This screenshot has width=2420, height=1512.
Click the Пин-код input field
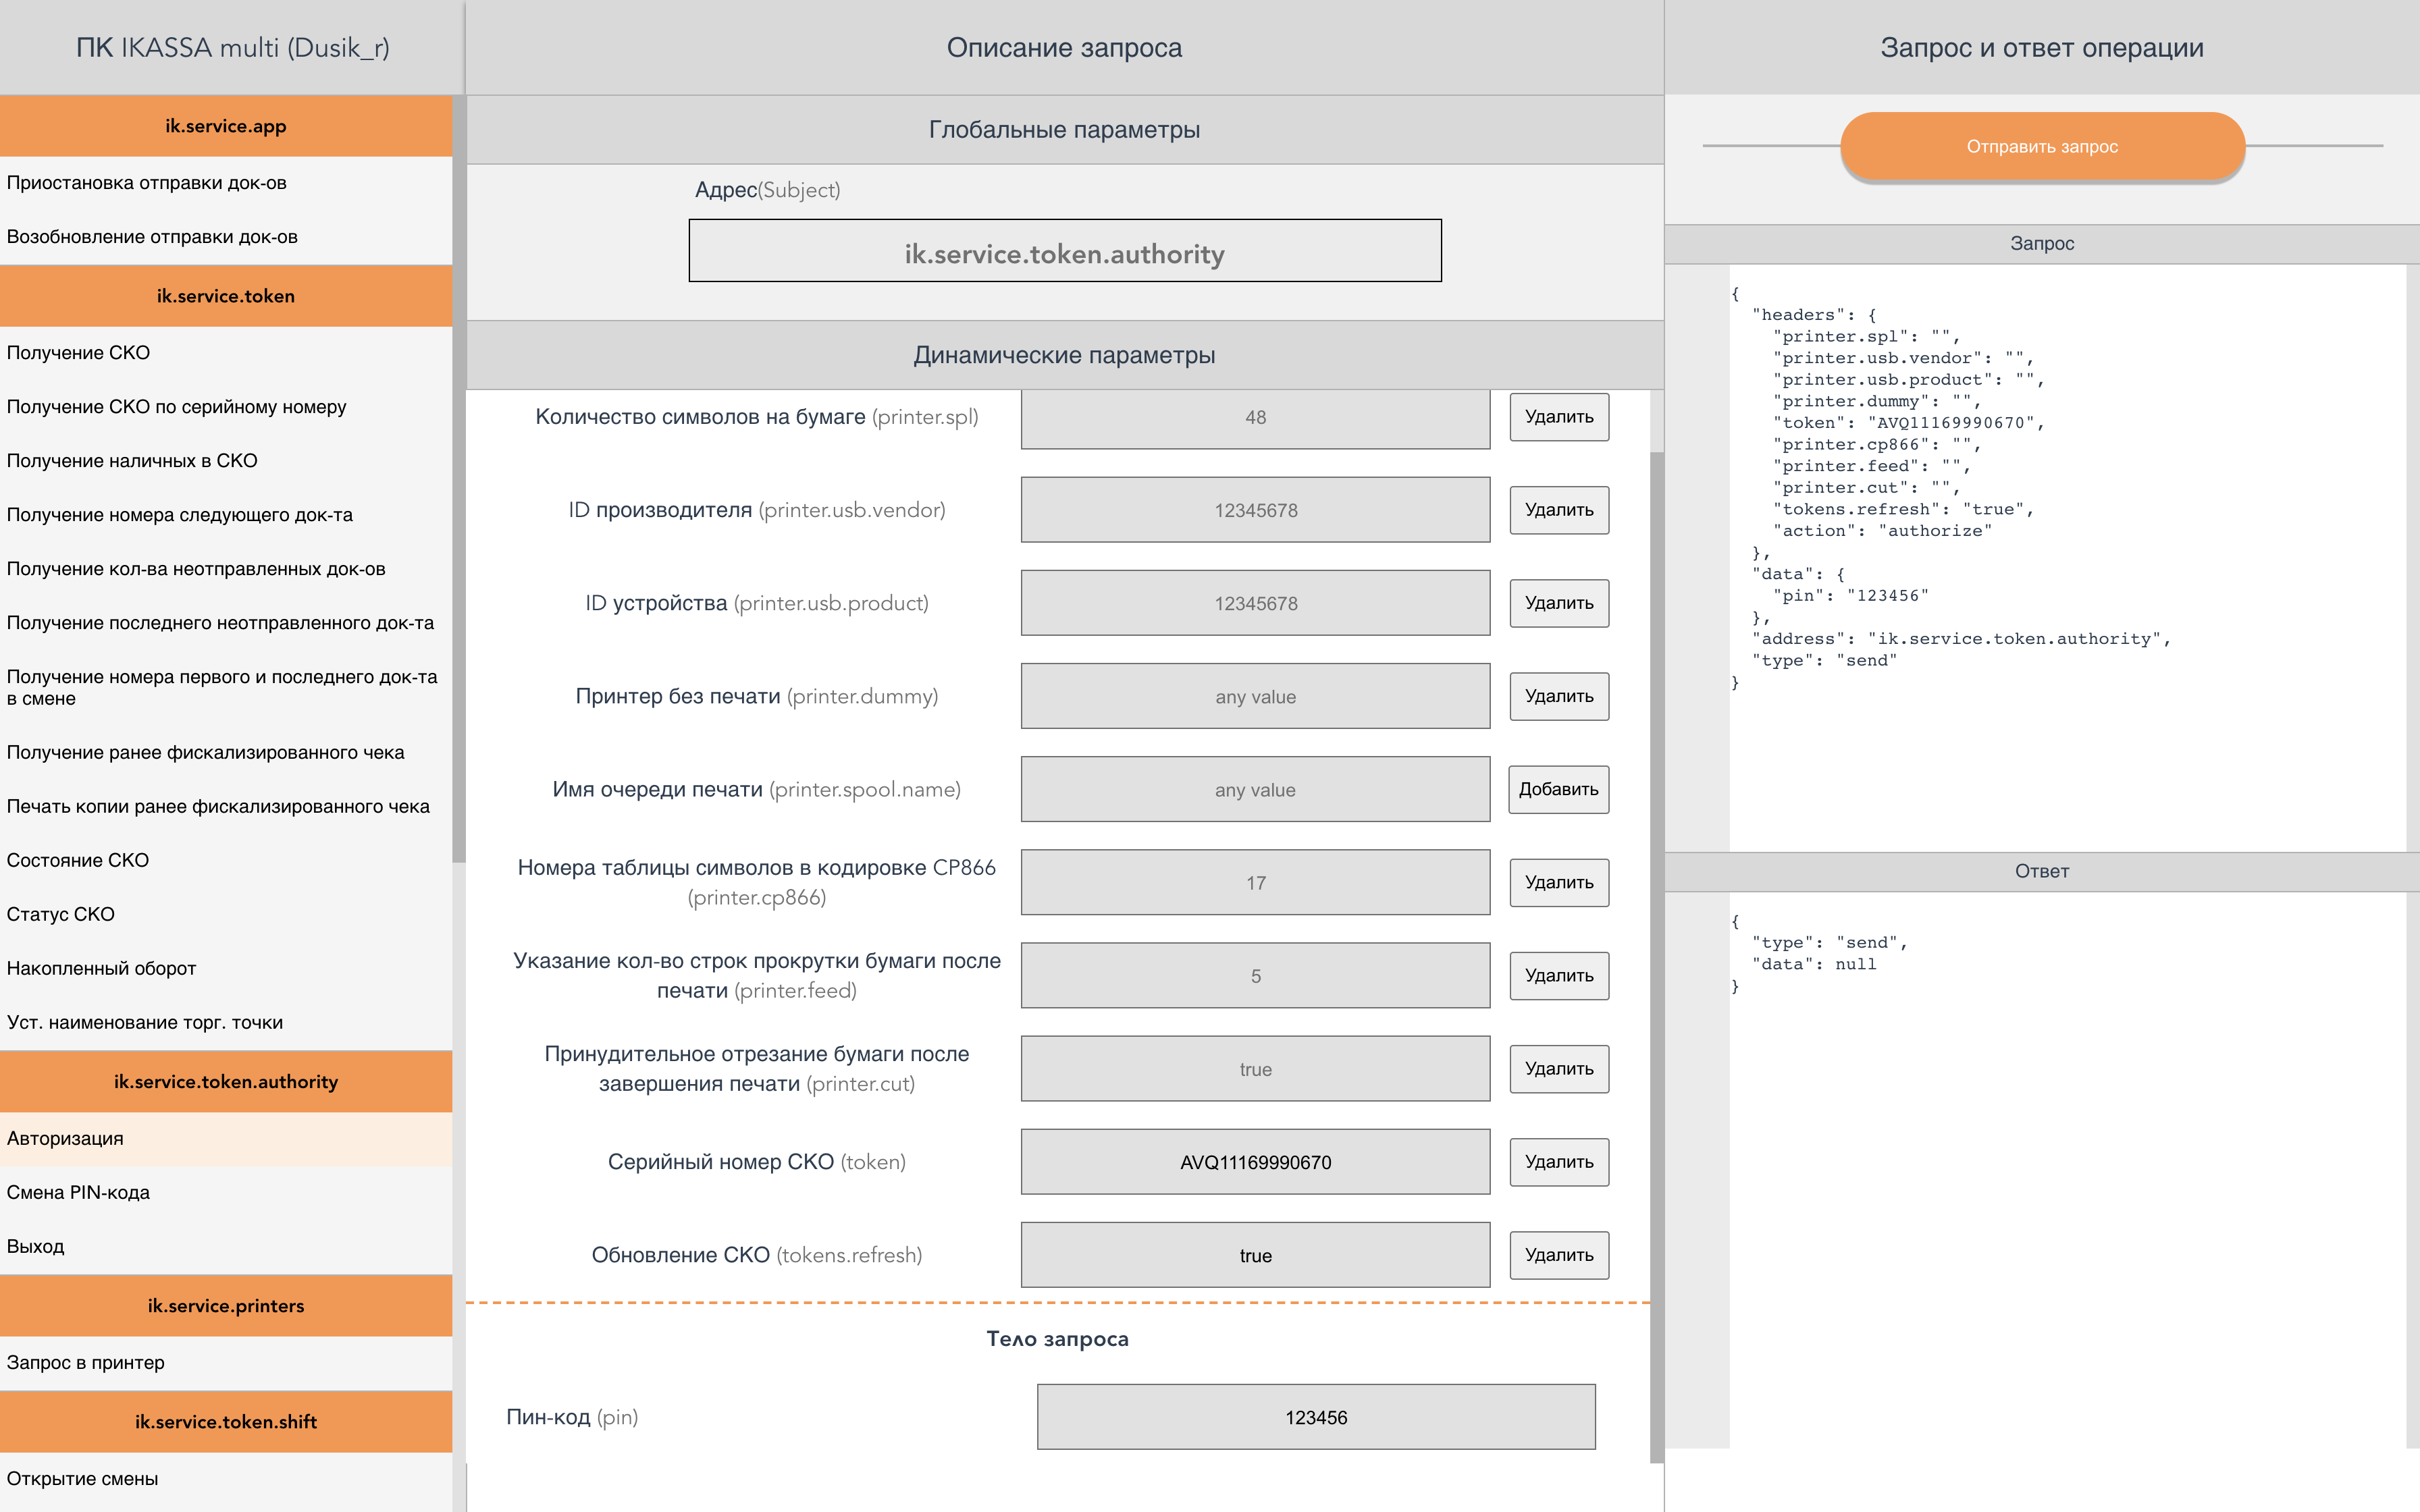tap(1315, 1417)
